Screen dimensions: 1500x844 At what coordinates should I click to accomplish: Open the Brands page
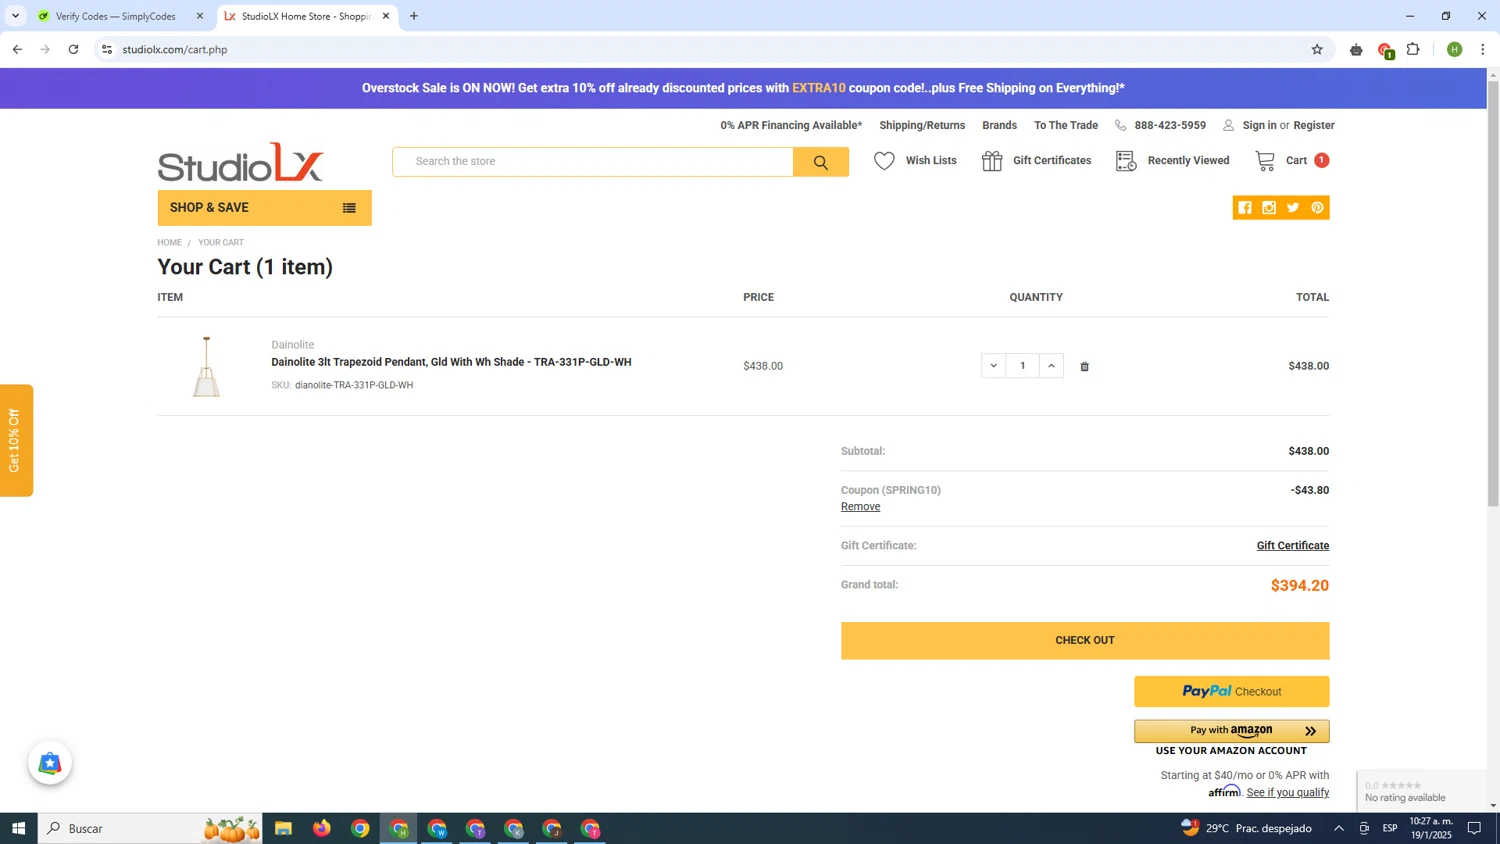(x=999, y=126)
